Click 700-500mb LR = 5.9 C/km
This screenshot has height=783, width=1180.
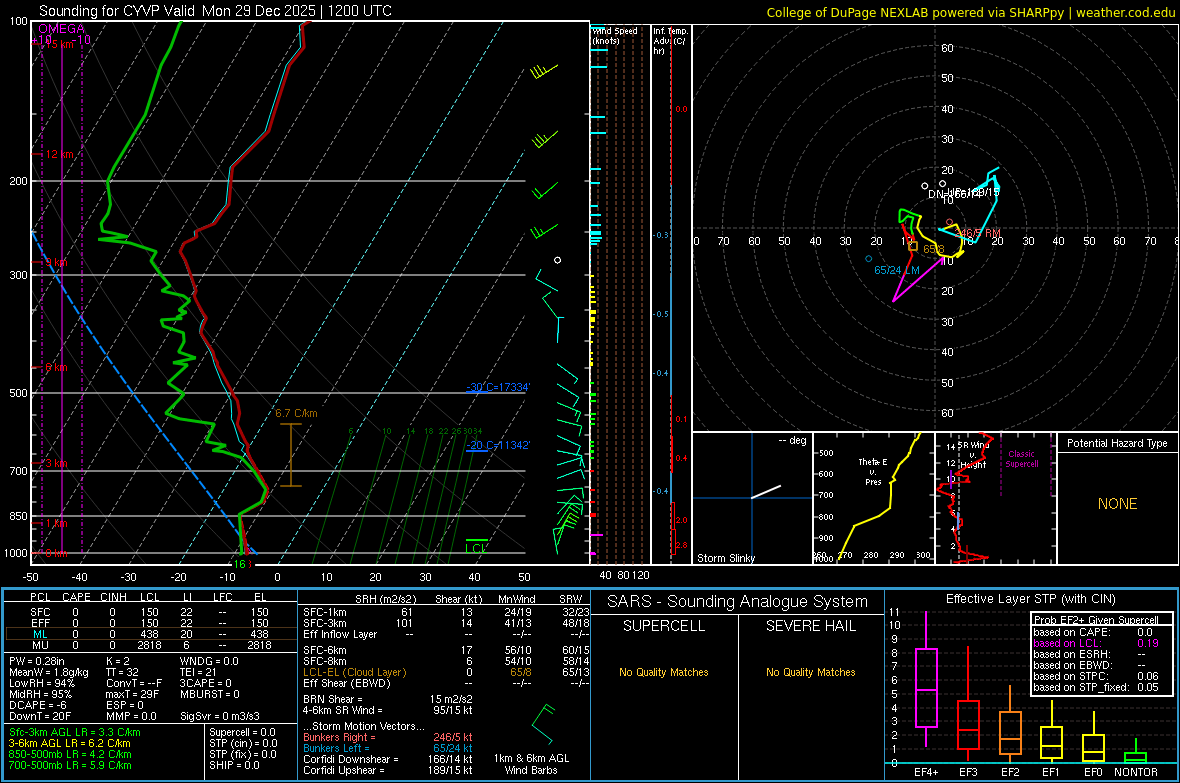[70, 765]
